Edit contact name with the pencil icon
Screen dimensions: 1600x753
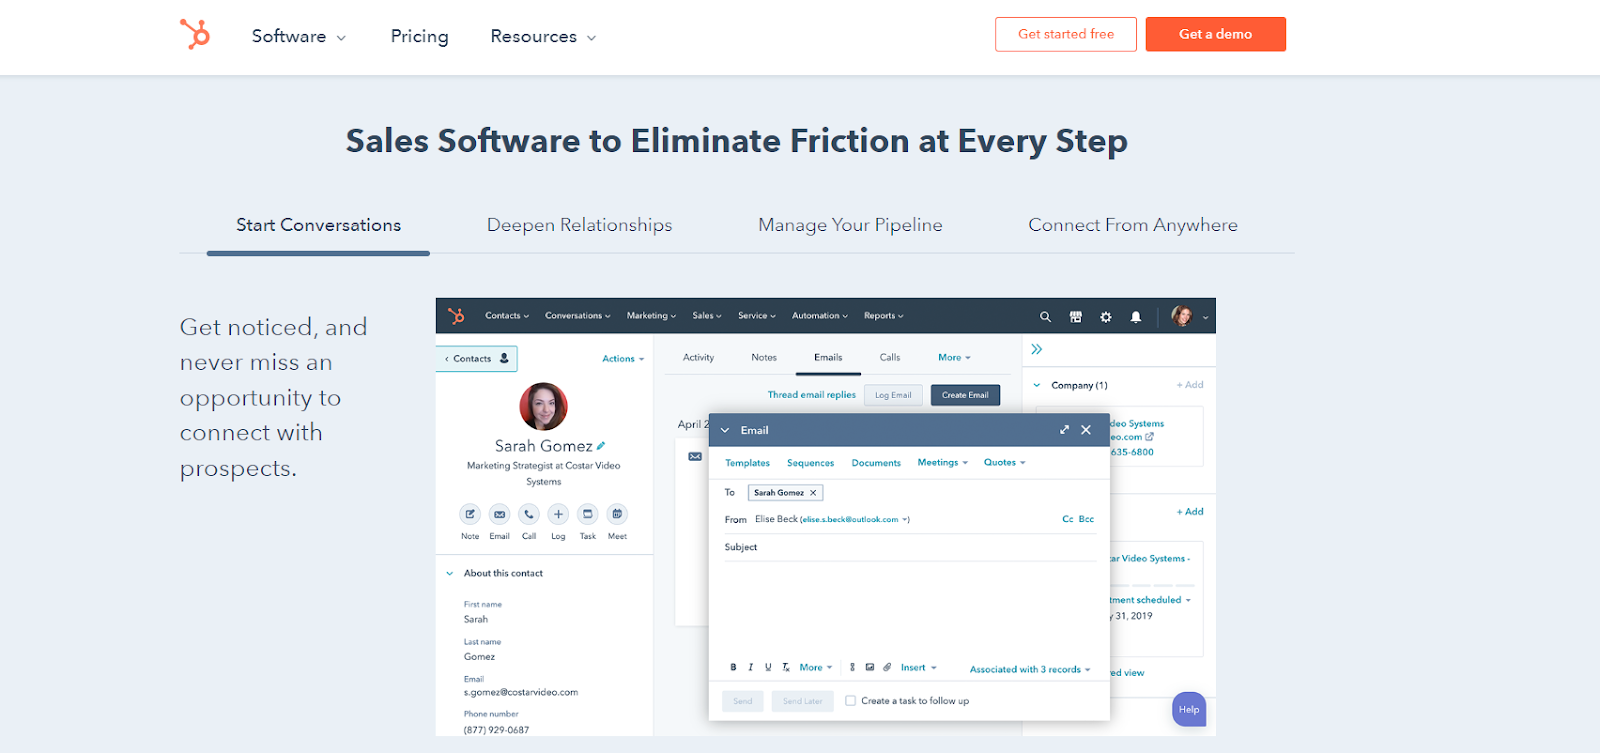click(x=601, y=446)
